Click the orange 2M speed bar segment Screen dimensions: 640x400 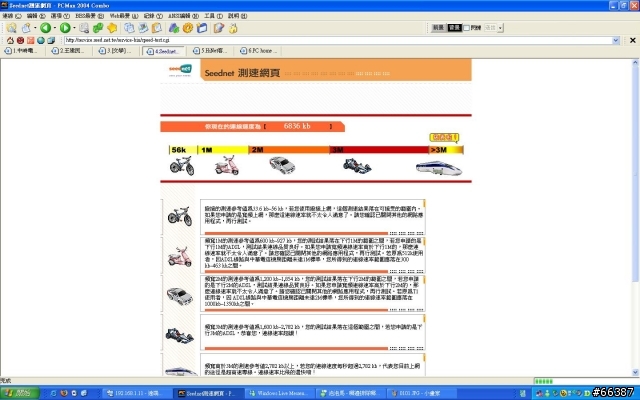(289, 150)
